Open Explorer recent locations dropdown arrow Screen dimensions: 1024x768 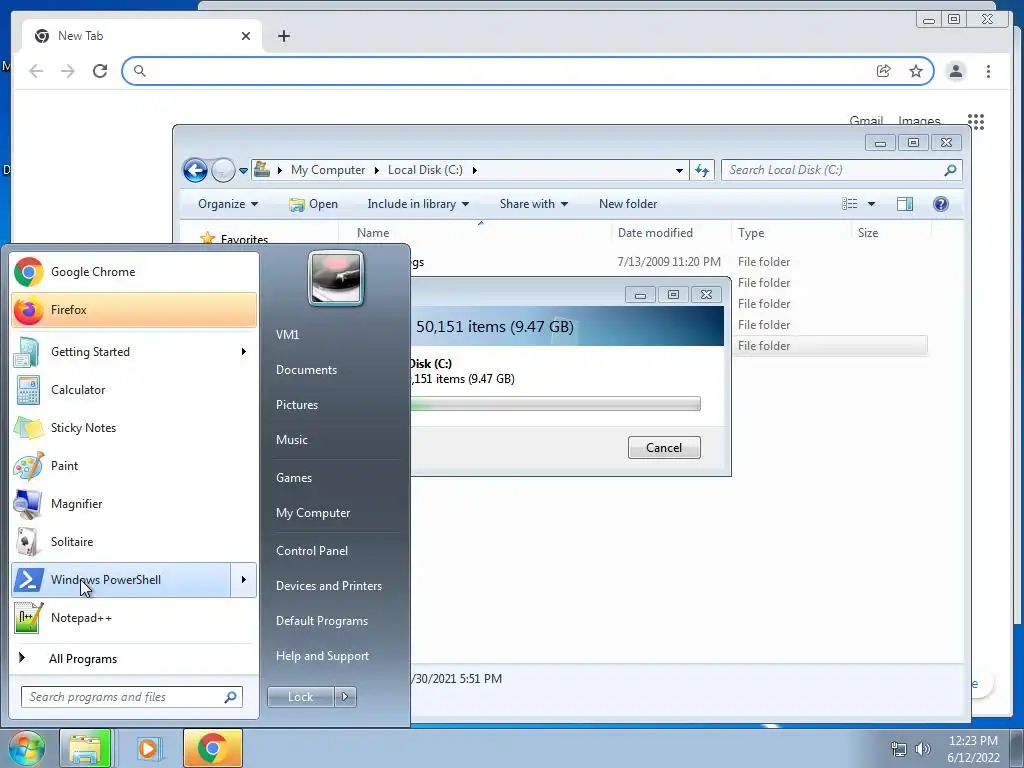tap(243, 170)
